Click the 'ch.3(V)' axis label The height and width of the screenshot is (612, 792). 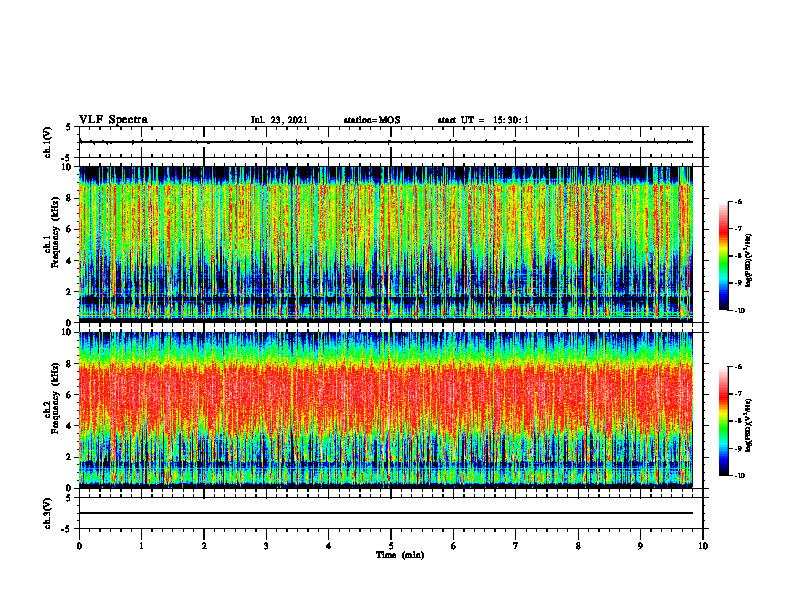pos(47,514)
